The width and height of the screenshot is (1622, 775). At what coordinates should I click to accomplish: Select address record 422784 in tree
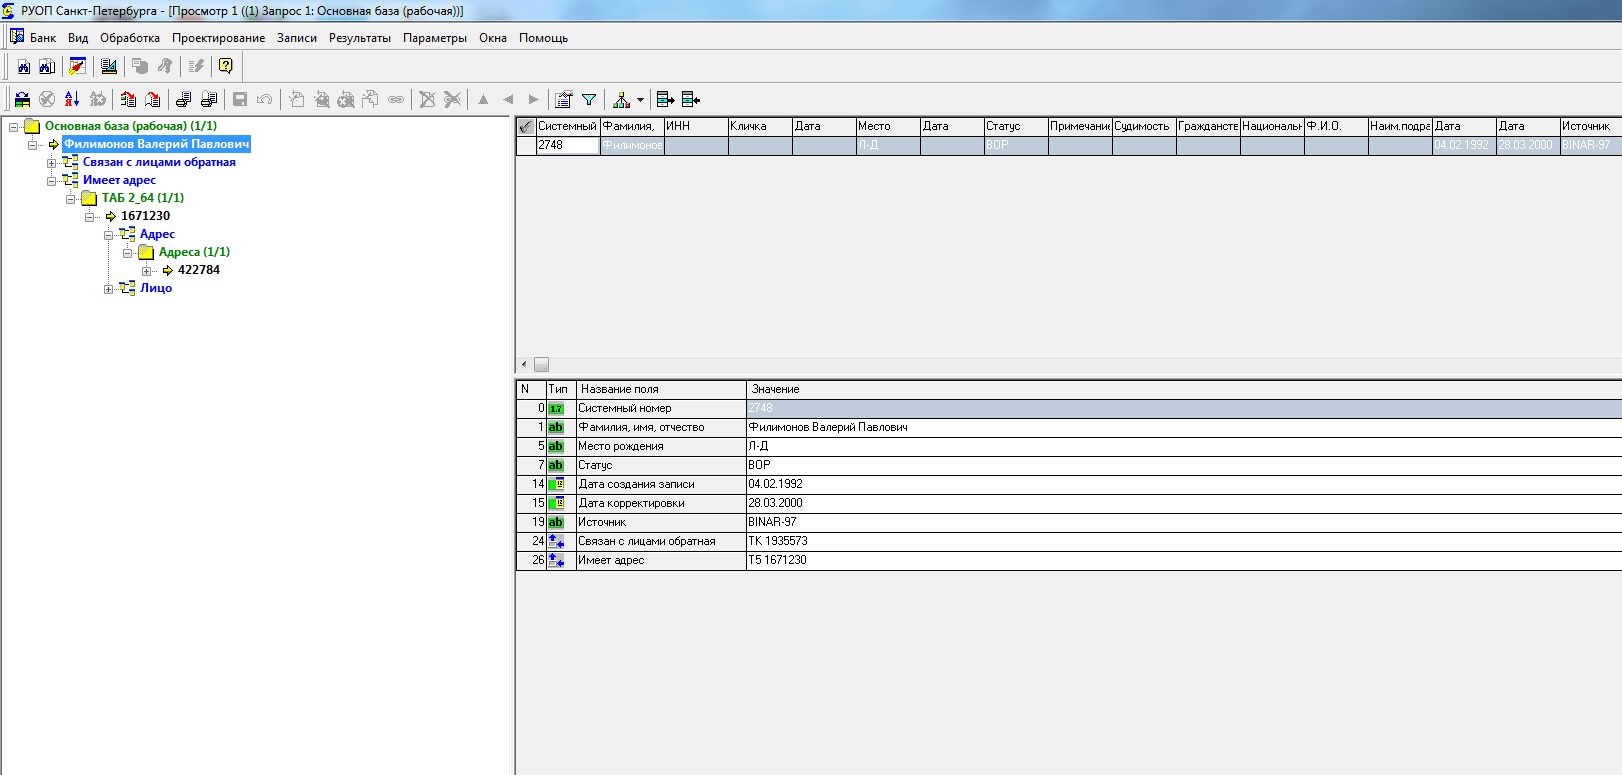[x=198, y=270]
